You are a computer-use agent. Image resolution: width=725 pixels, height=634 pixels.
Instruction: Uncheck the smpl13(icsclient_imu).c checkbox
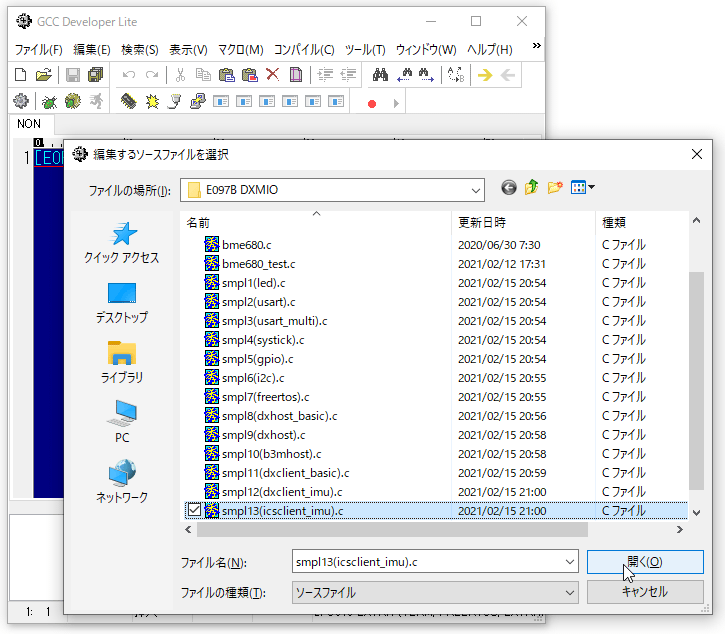(194, 511)
